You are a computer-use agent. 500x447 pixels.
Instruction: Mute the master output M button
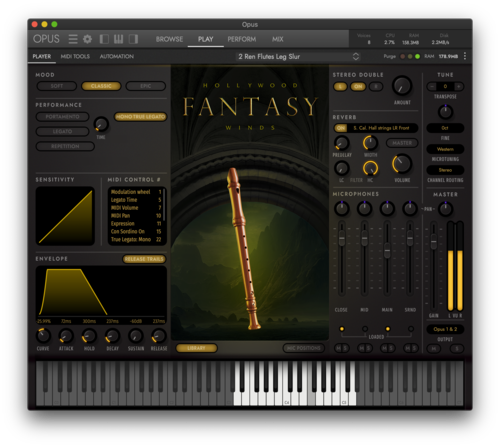click(434, 349)
